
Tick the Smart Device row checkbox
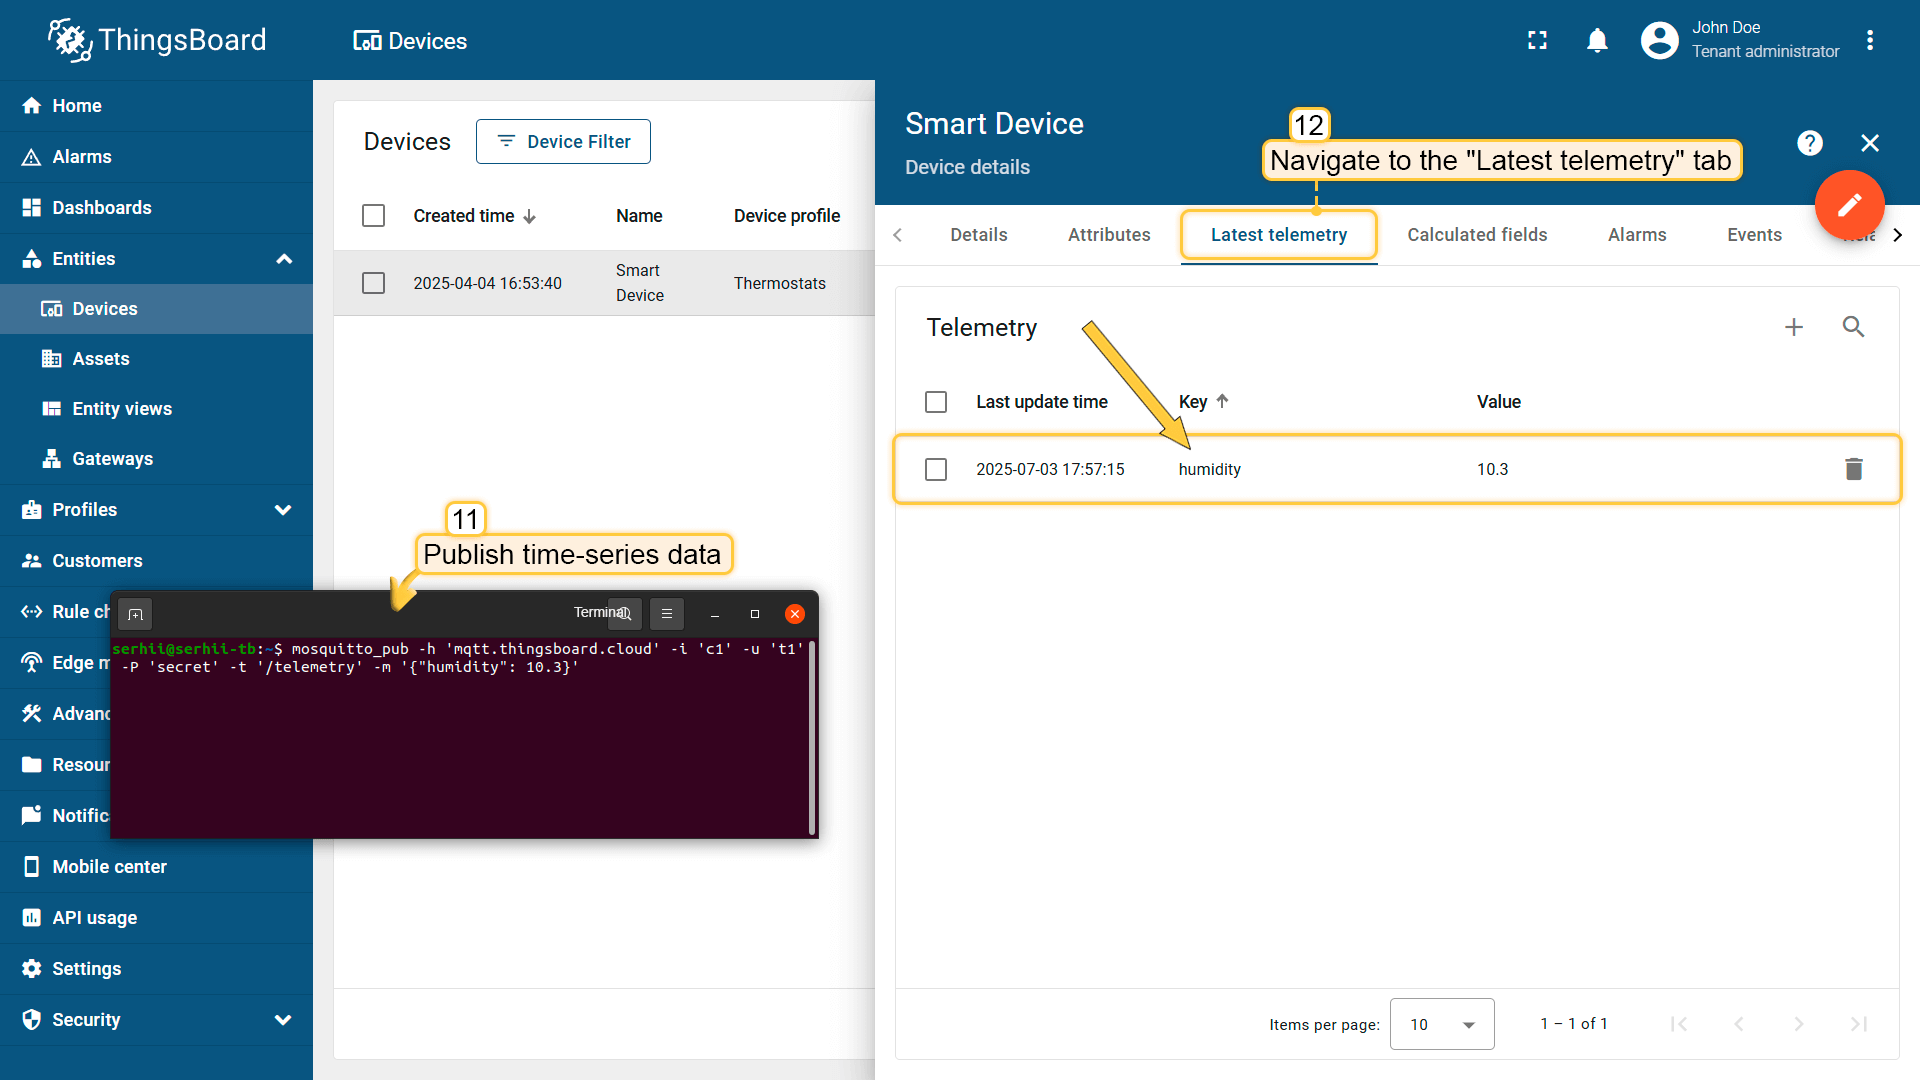(x=373, y=283)
